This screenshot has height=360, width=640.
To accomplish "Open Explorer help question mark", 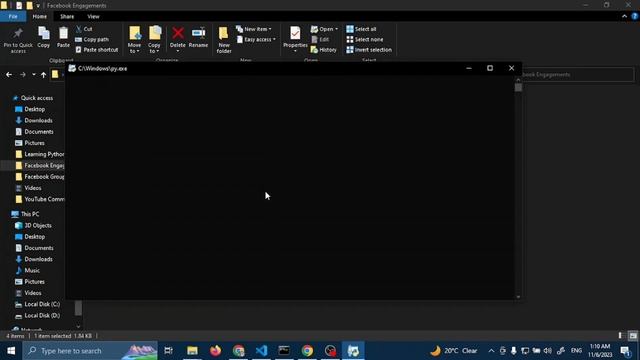I will click(634, 16).
